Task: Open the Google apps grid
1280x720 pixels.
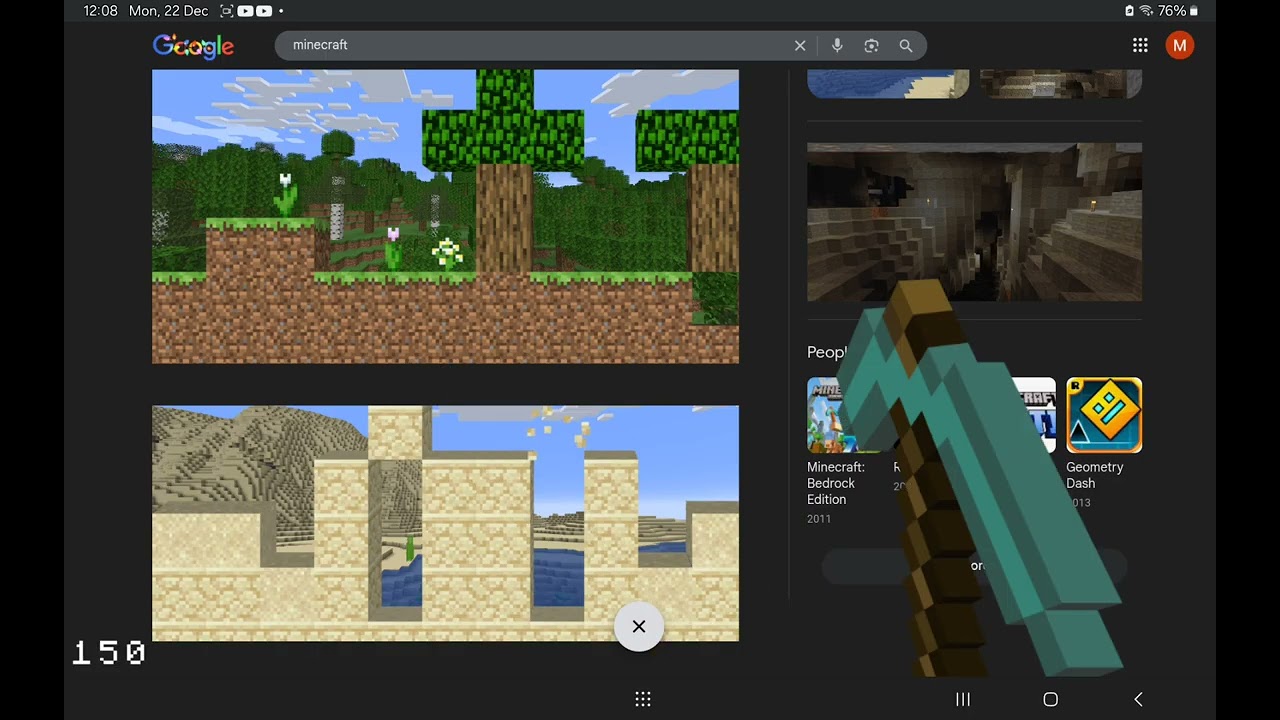Action: (x=1140, y=45)
